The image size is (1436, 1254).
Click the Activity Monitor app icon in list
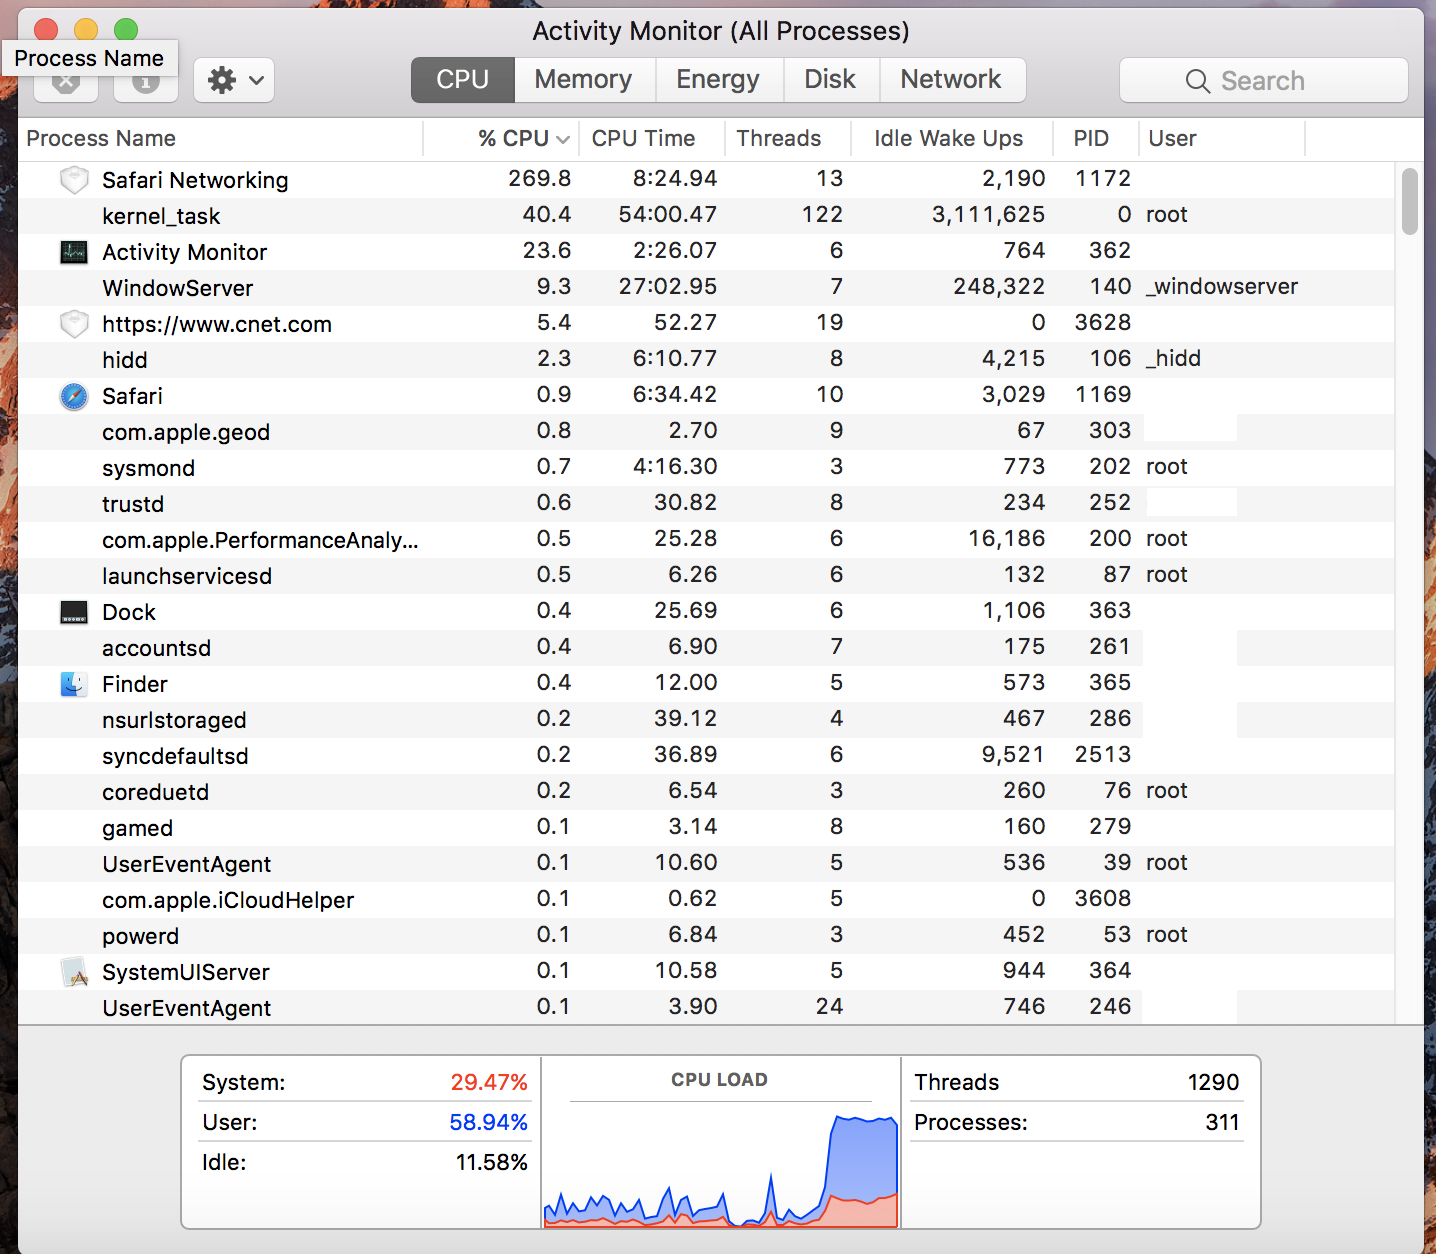(74, 252)
